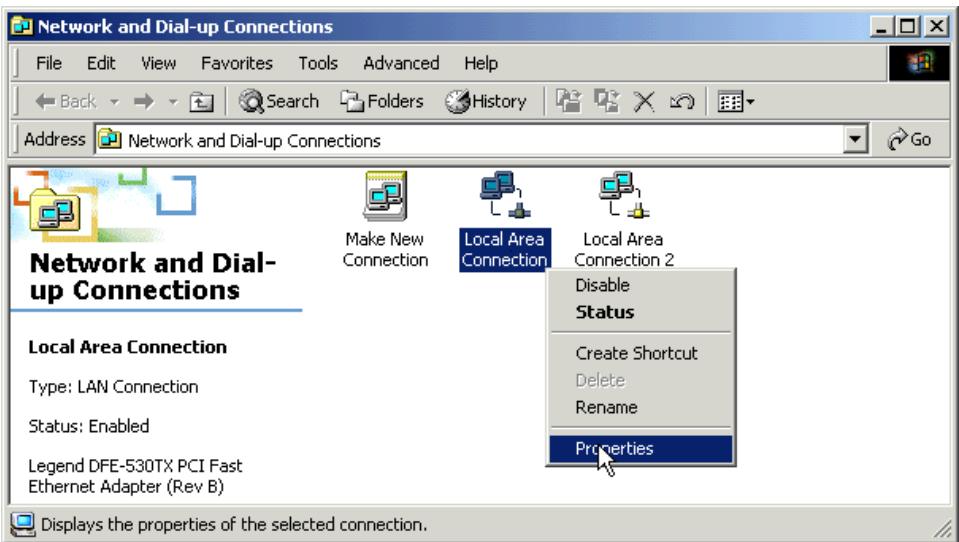
Task: Expand the Address bar dropdown
Action: [x=855, y=140]
